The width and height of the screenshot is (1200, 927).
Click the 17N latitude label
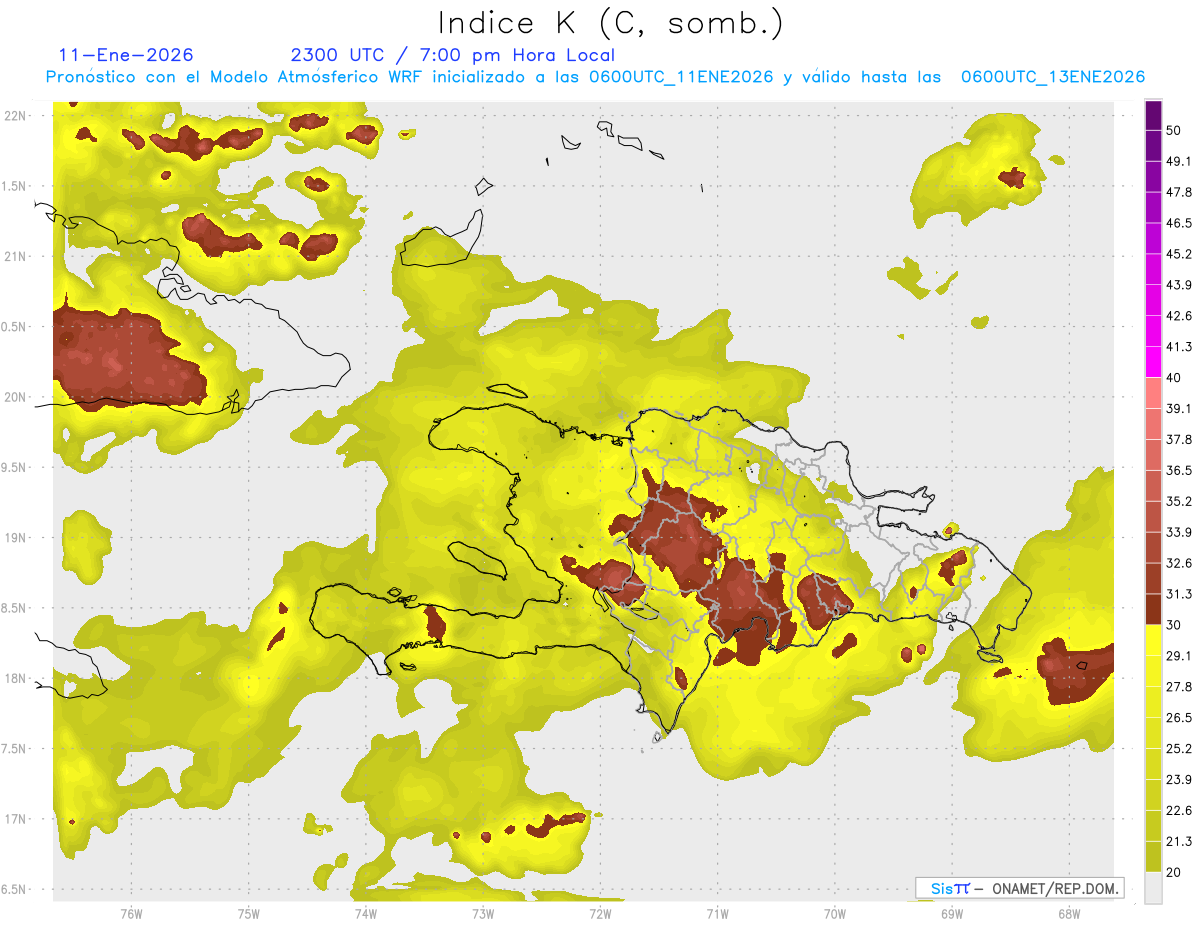point(15,820)
